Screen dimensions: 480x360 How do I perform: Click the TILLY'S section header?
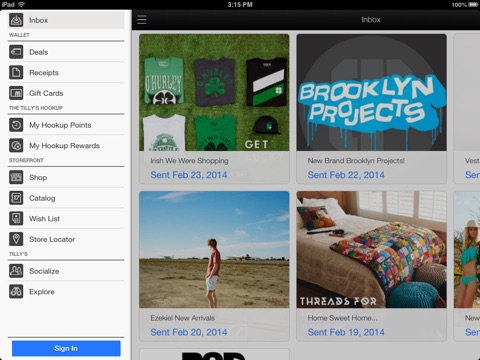point(18,254)
